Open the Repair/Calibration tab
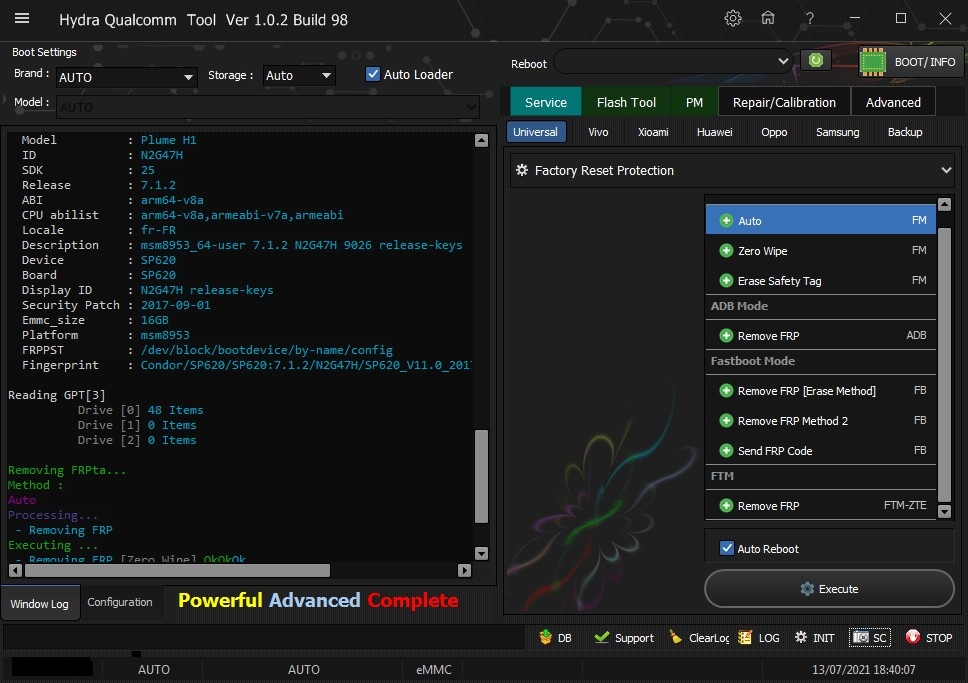968x683 pixels. (x=784, y=102)
